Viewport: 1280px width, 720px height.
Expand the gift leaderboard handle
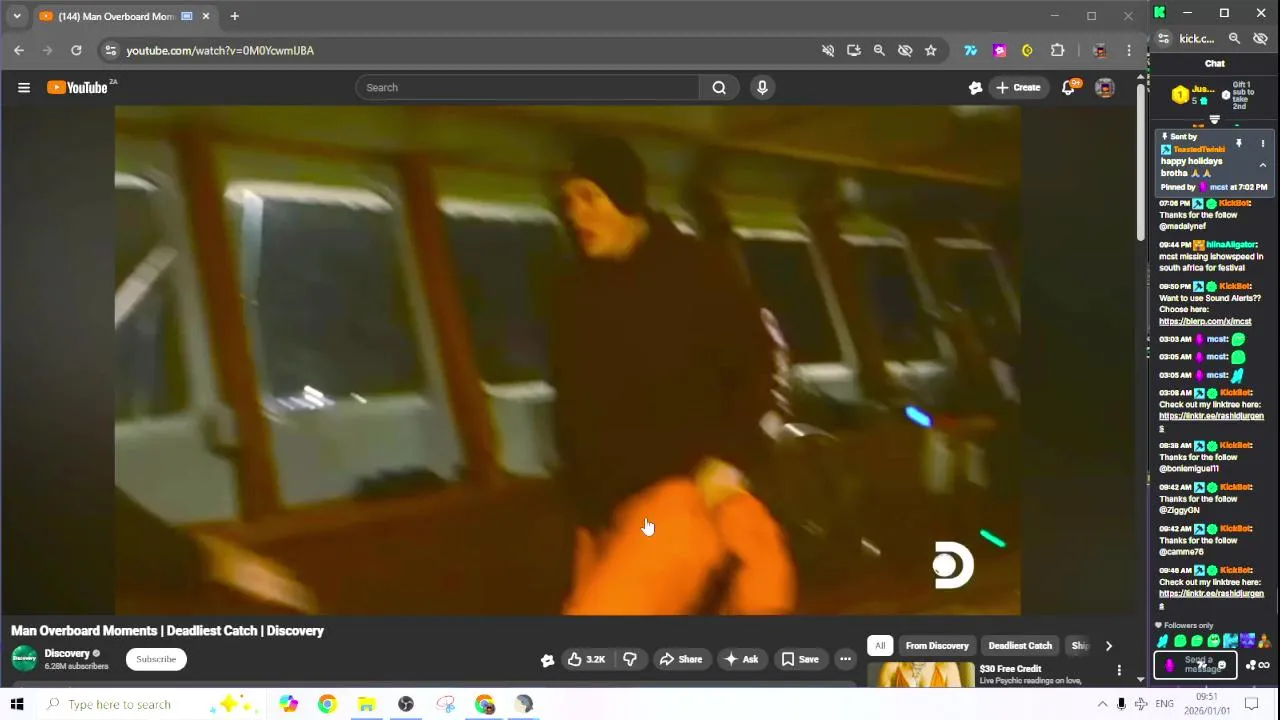point(1214,120)
